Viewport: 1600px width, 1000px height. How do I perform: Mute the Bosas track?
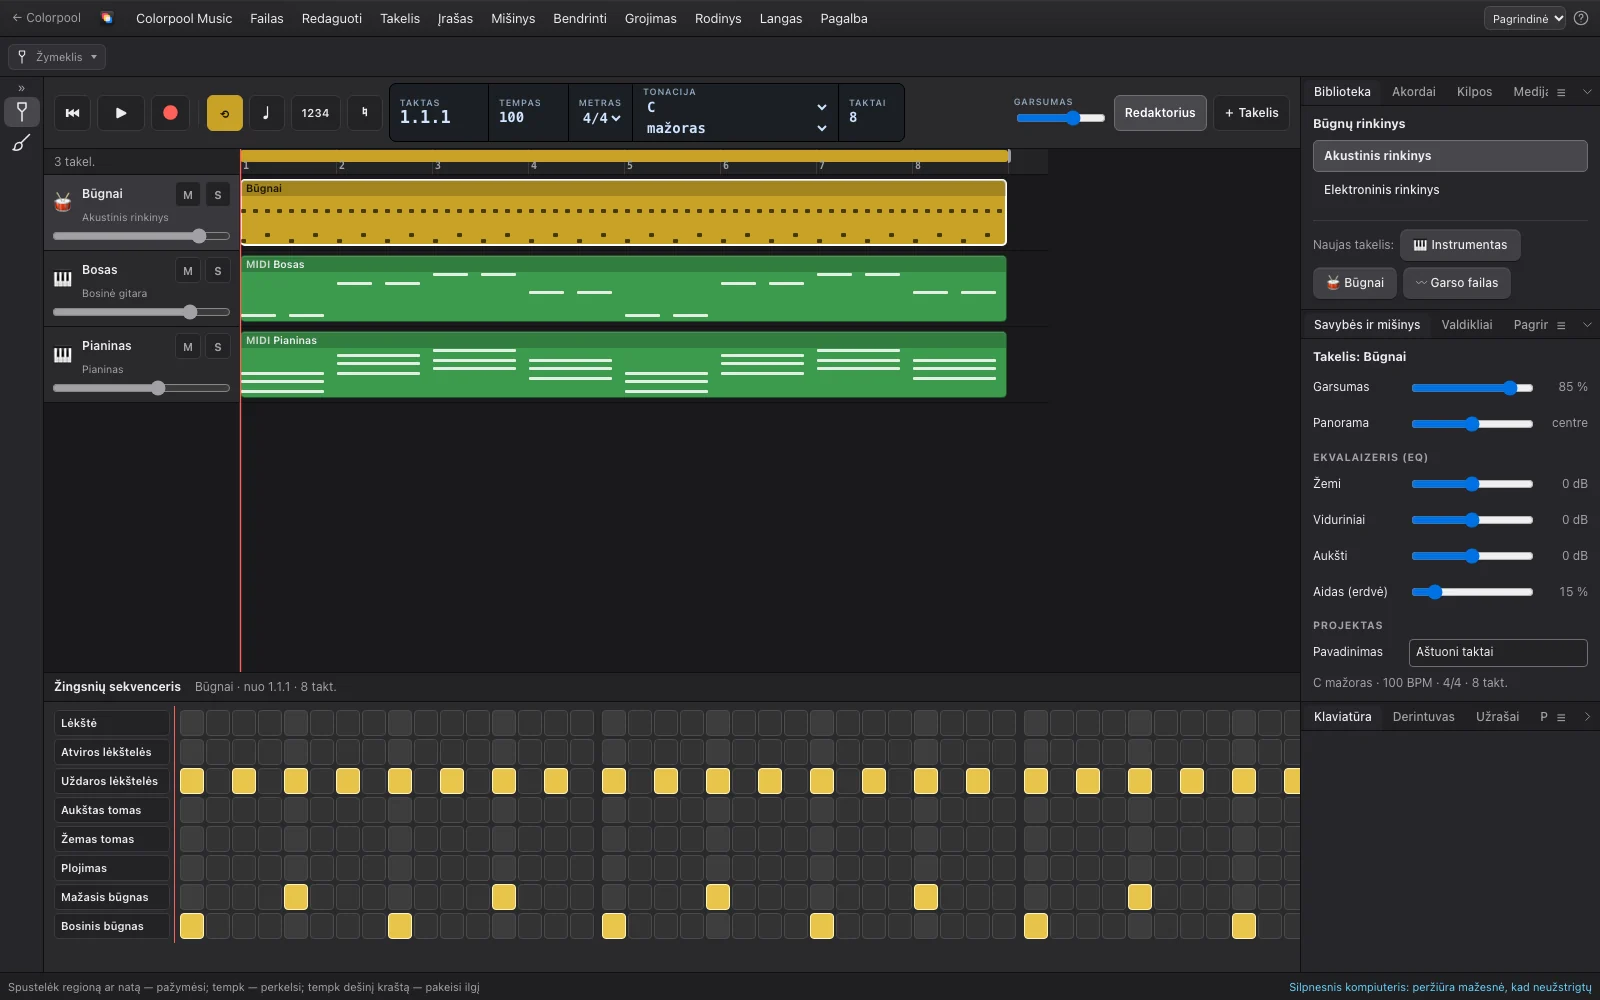pyautogui.click(x=187, y=271)
